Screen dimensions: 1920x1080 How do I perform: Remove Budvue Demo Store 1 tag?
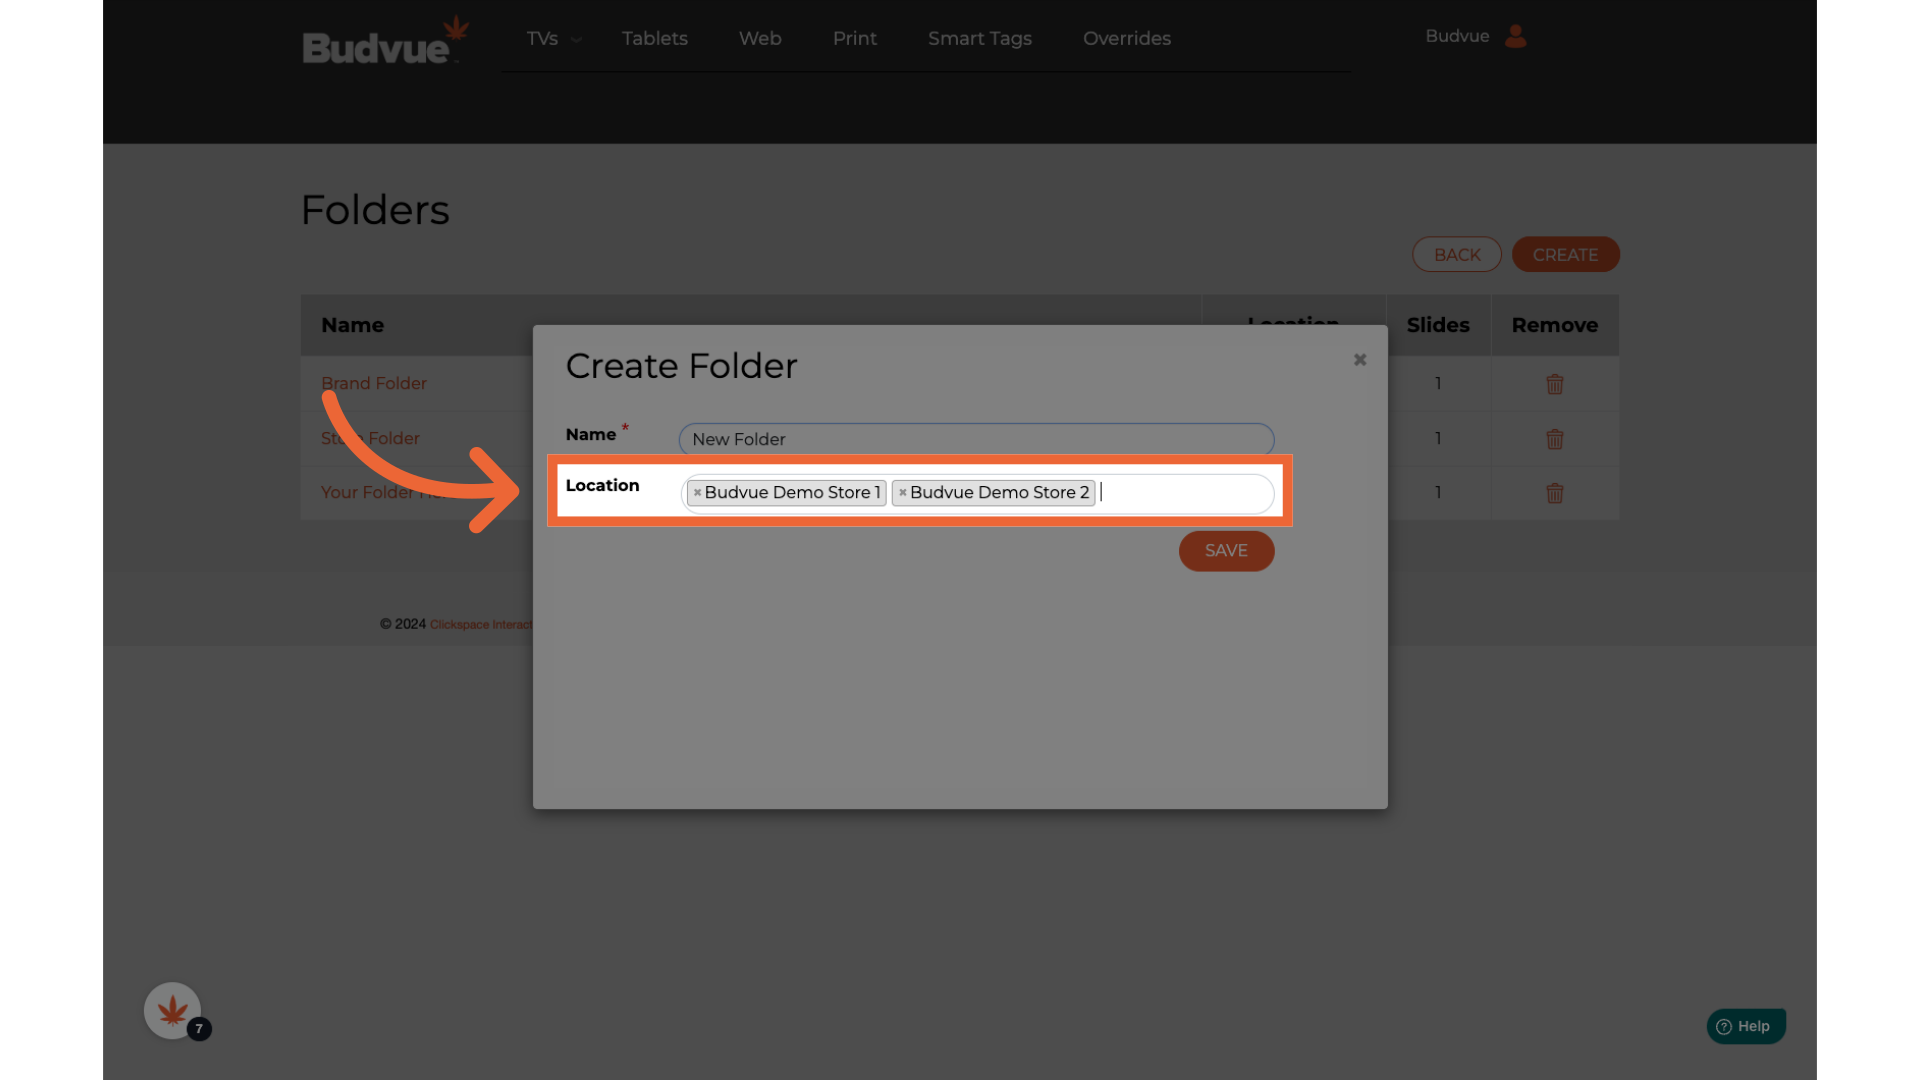697,493
